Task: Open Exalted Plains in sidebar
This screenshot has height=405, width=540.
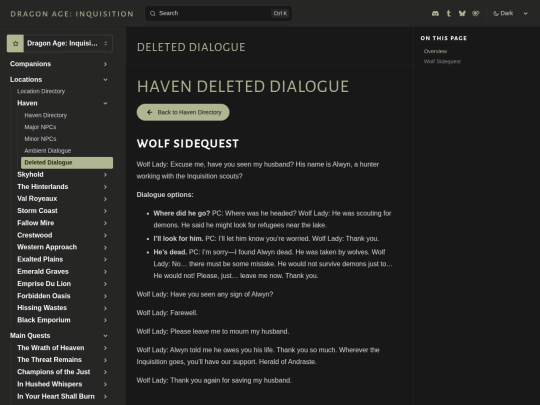Action: click(40, 259)
